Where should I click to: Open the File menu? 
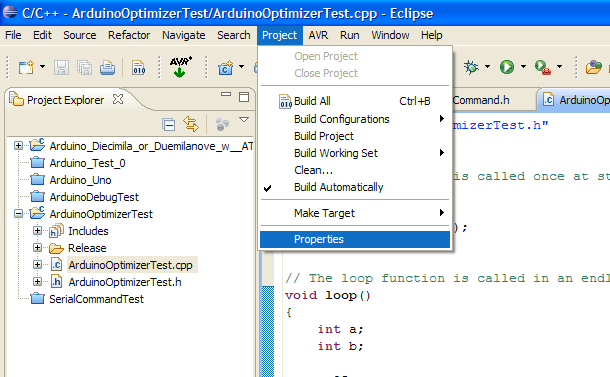tap(13, 35)
